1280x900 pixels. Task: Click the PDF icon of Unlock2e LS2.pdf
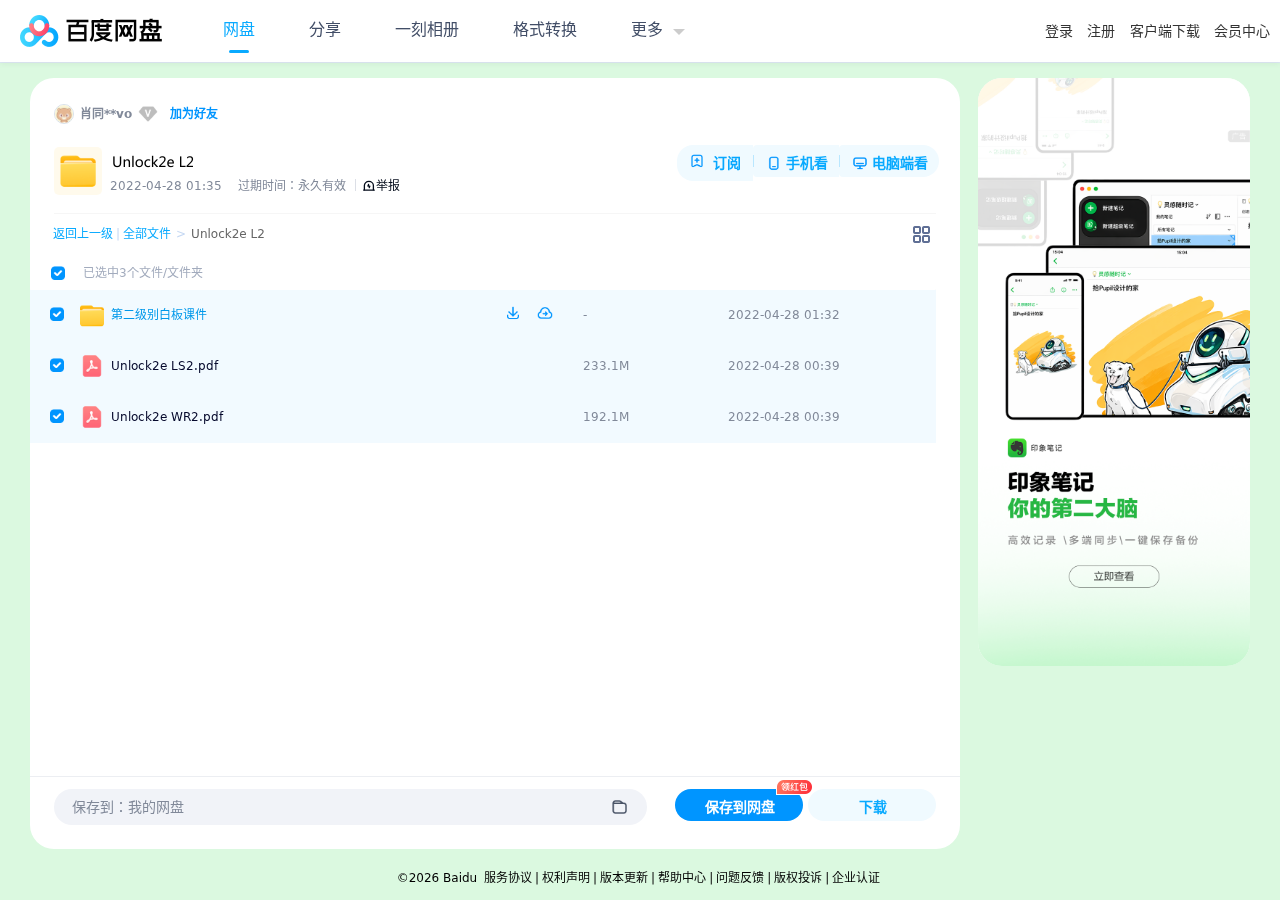point(92,366)
